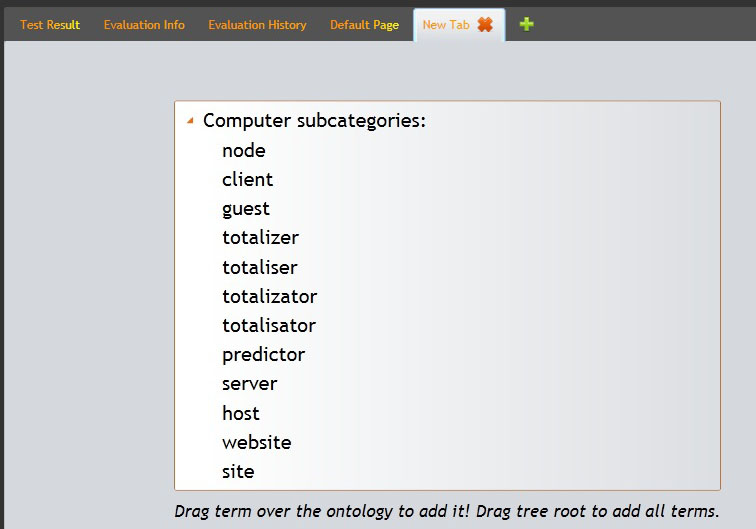
Task: Select the Default Page tab
Action: click(364, 25)
